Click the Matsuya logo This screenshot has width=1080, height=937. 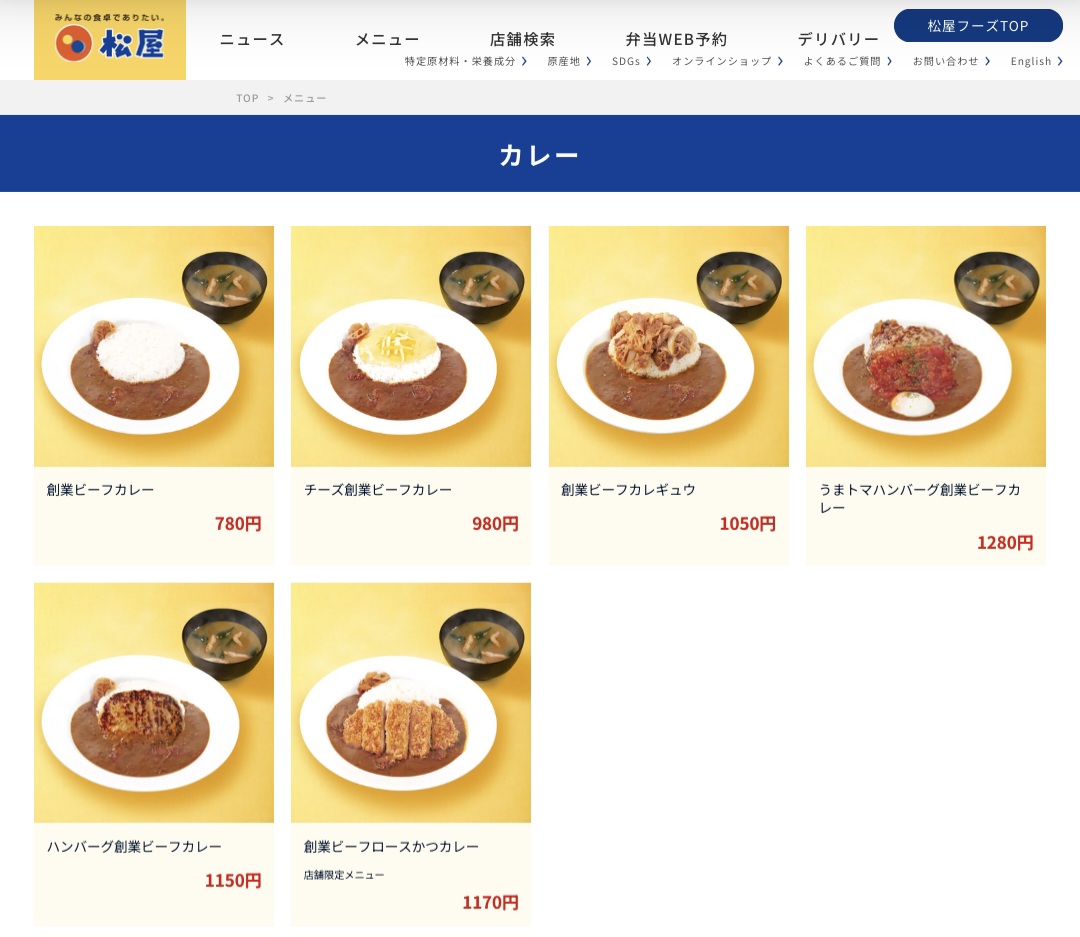coord(110,40)
